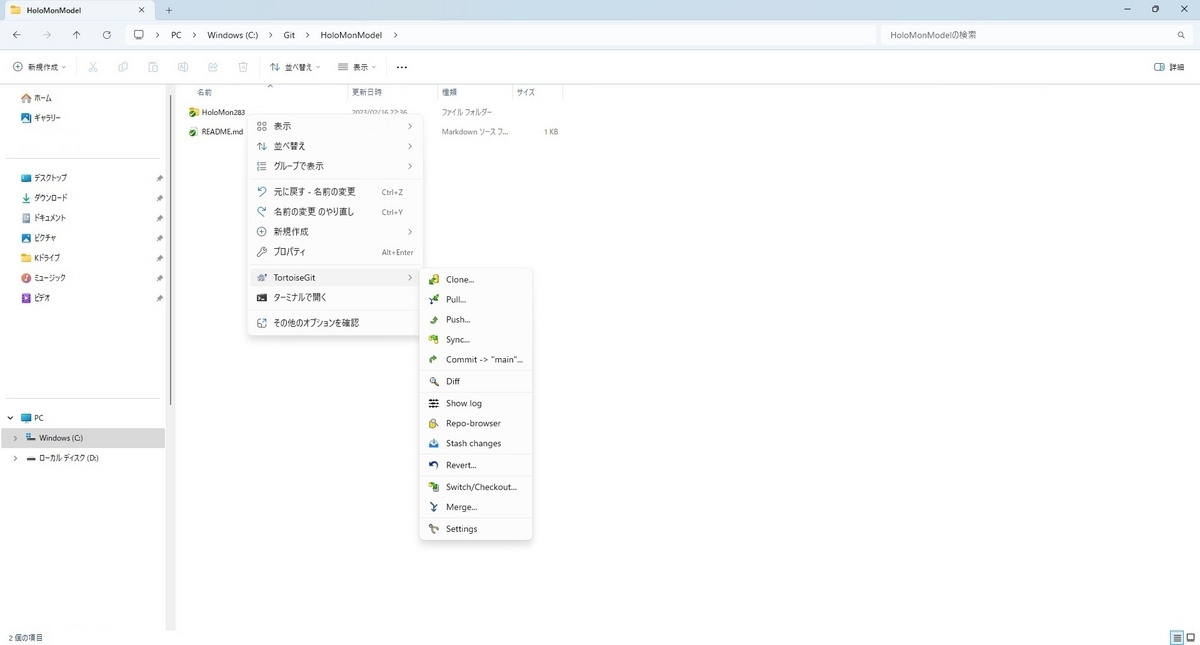Click the Refresh icon in the address bar
The image size is (1200, 645).
[x=107, y=34]
